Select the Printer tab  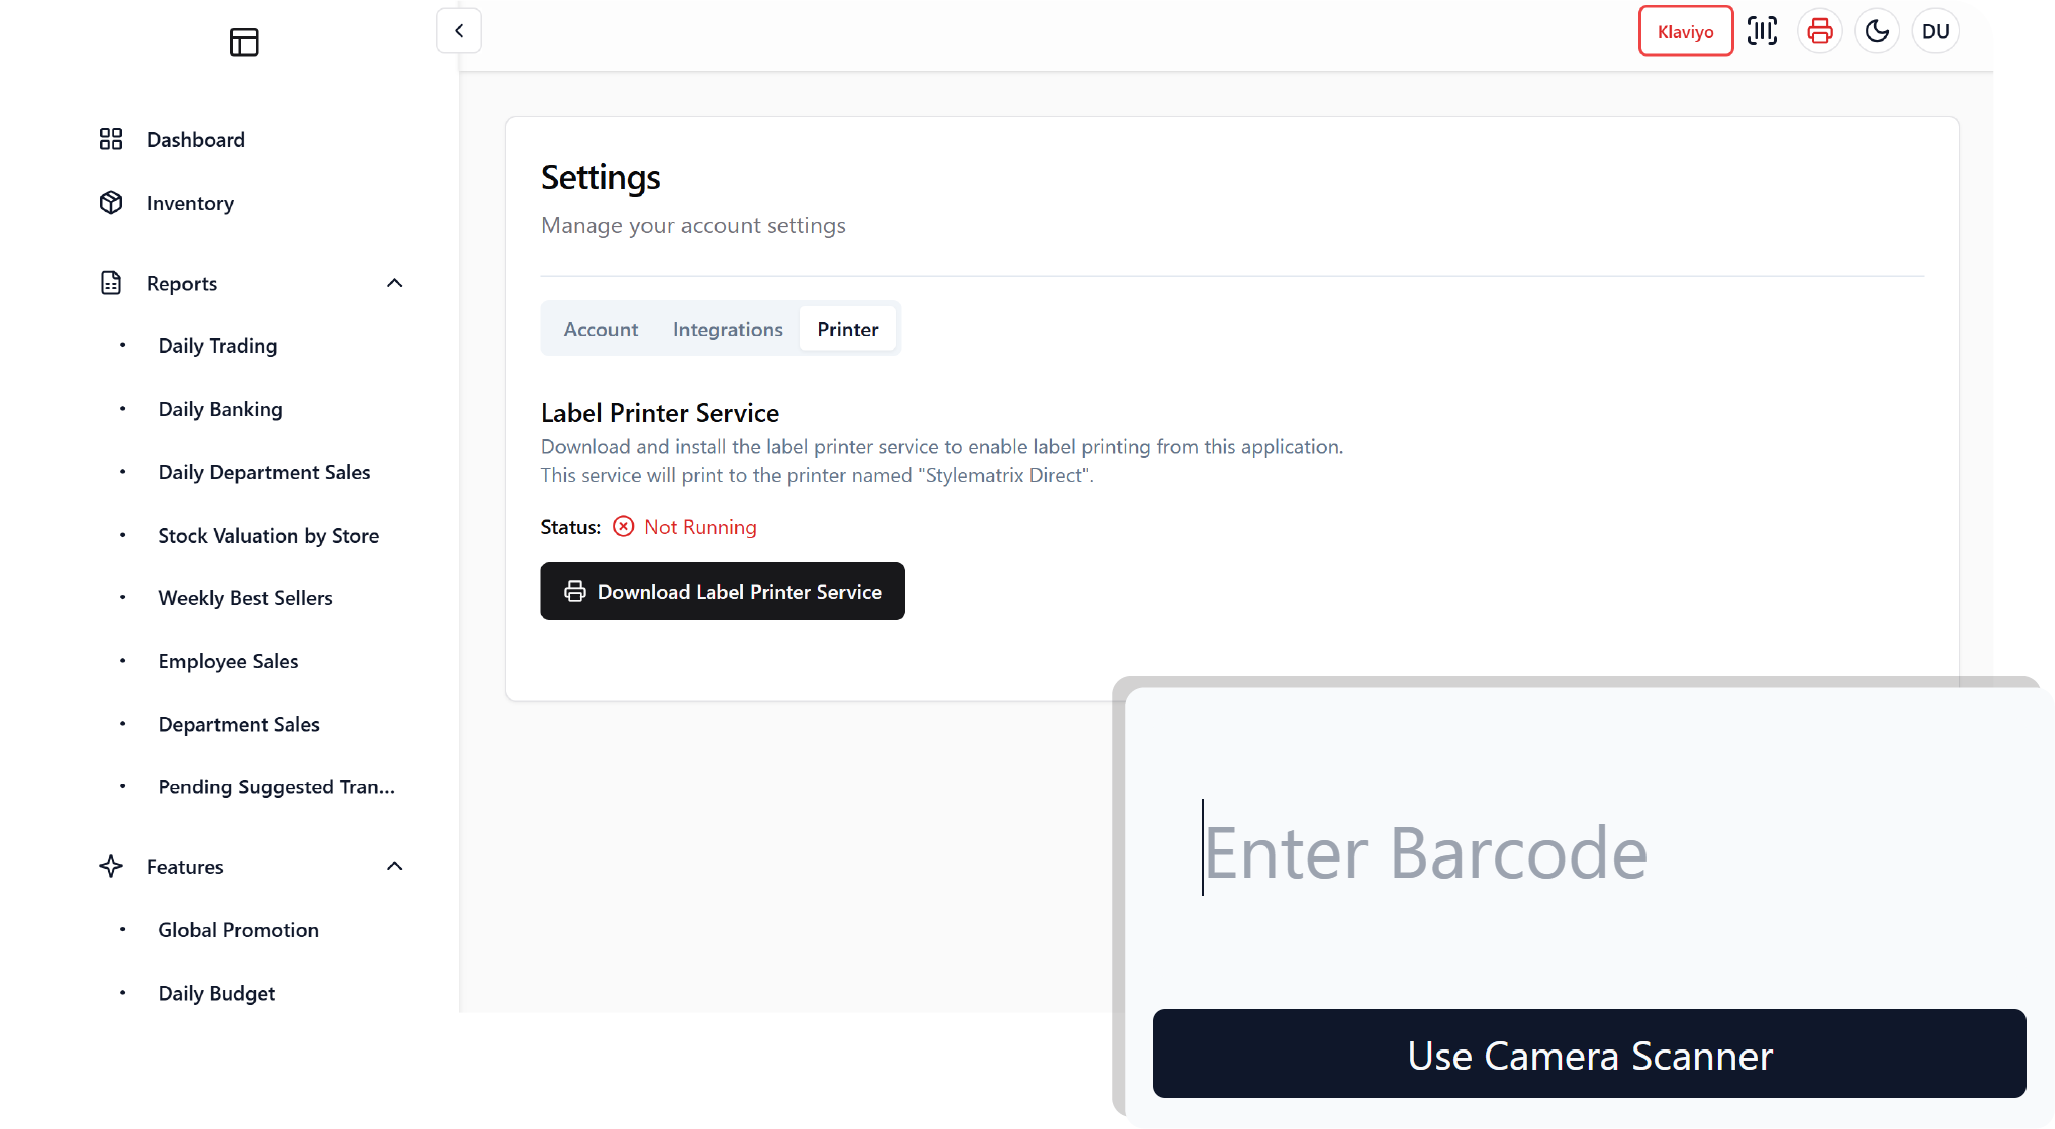tap(848, 329)
